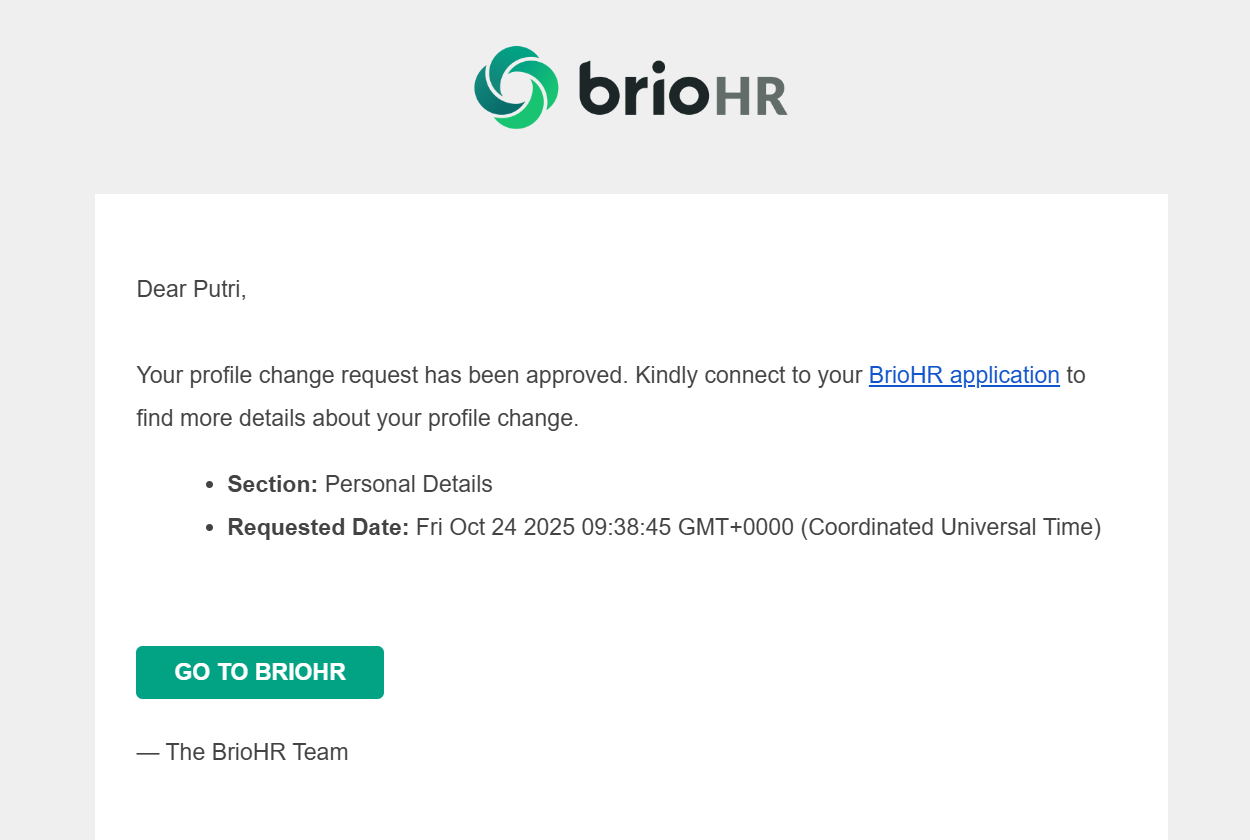Viewport: 1250px width, 840px height.
Task: Click the "GMT+0000" timezone offset text
Action: (x=735, y=527)
